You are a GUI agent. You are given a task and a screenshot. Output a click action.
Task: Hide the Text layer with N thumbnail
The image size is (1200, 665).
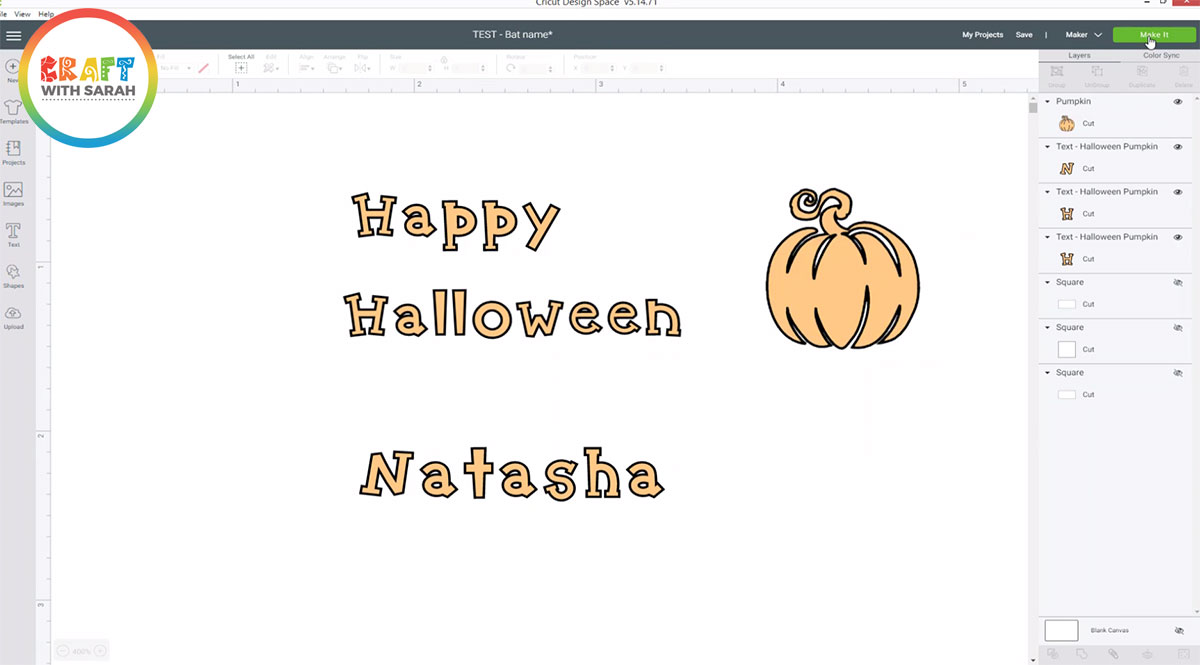coord(1178,147)
